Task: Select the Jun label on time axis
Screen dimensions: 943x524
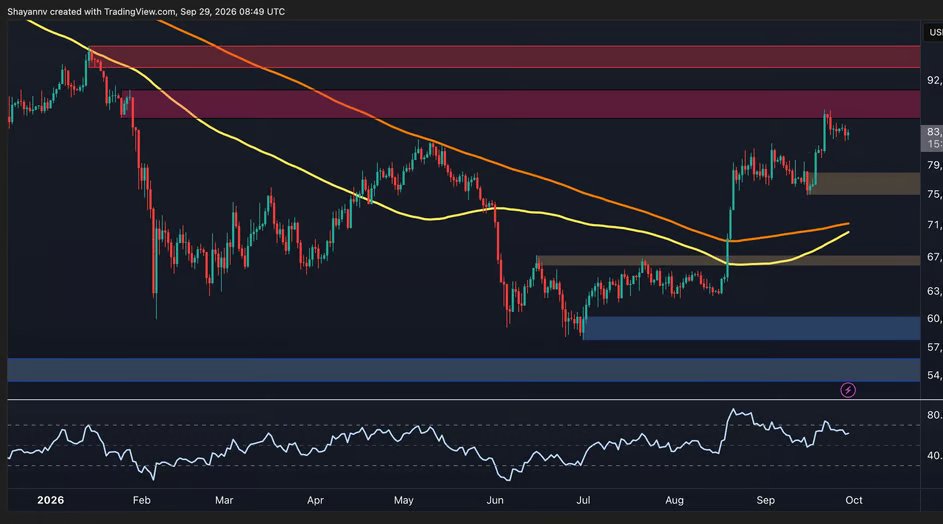Action: (x=495, y=500)
